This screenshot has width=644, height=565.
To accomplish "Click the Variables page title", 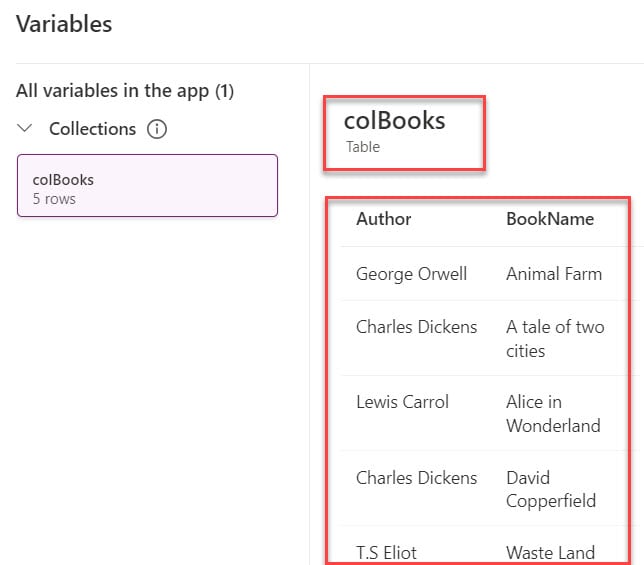I will click(x=64, y=23).
